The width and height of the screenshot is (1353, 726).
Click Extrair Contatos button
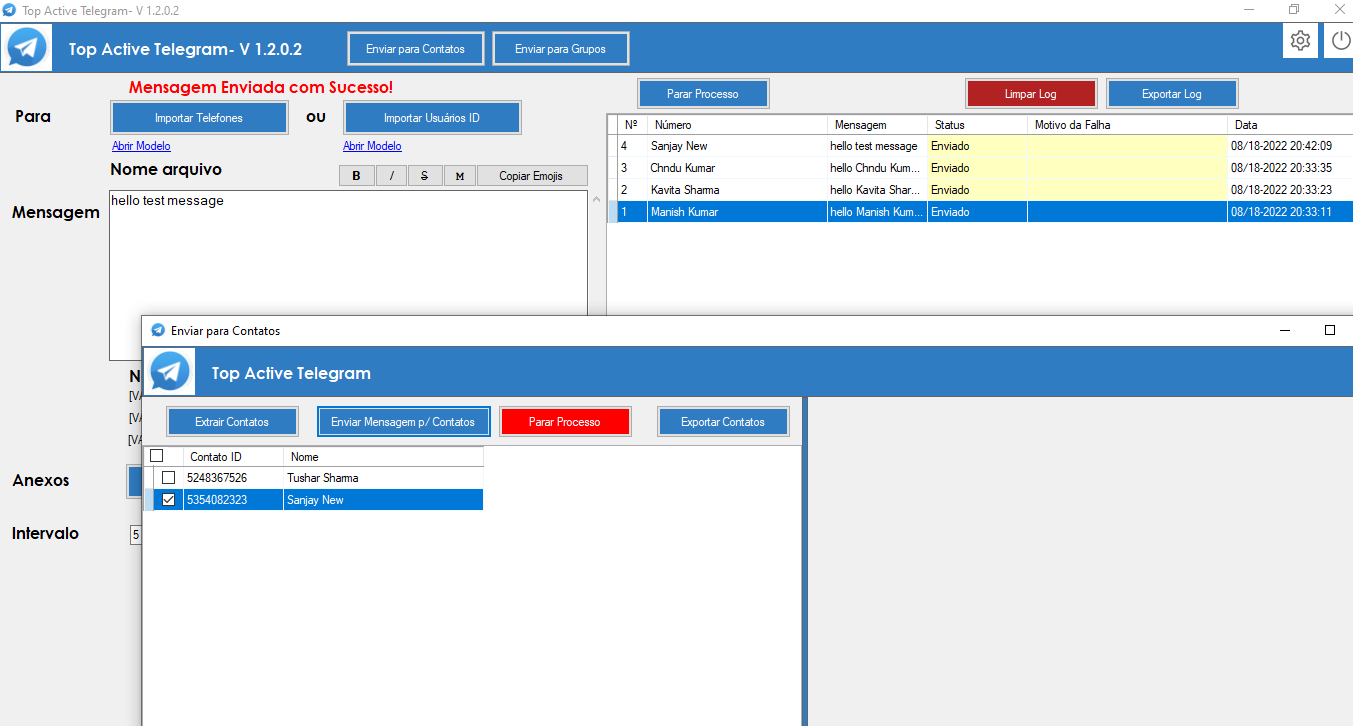[x=232, y=422]
